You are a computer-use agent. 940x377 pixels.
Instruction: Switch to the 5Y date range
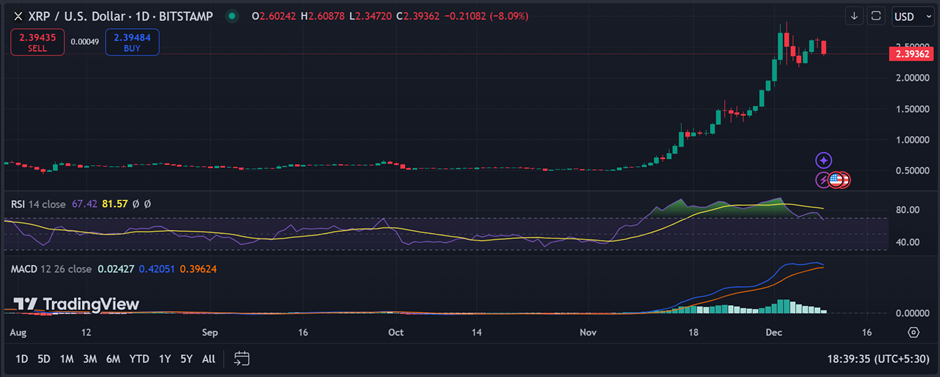coord(186,359)
